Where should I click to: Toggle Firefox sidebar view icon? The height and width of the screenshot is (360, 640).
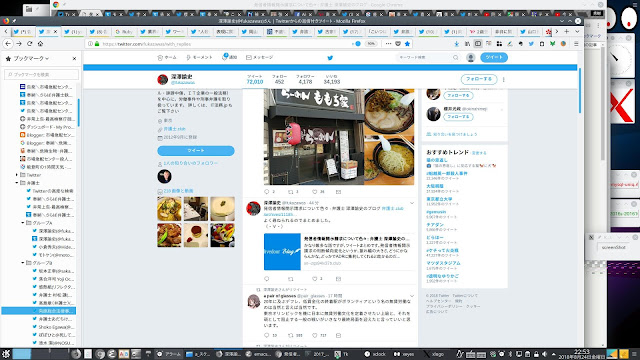[x=478, y=44]
